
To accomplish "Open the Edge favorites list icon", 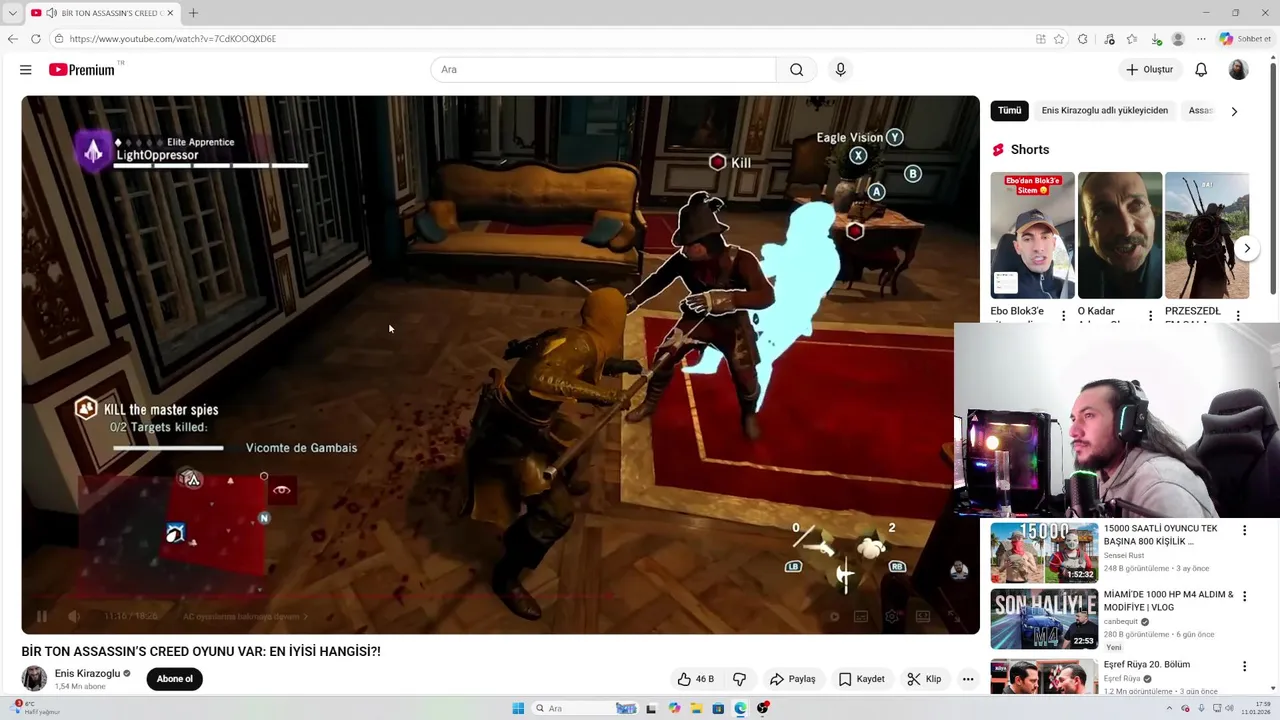I will click(1132, 39).
